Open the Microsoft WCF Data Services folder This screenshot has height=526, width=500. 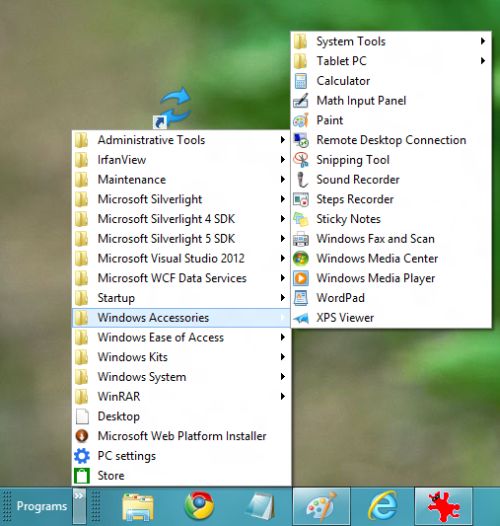pos(181,278)
